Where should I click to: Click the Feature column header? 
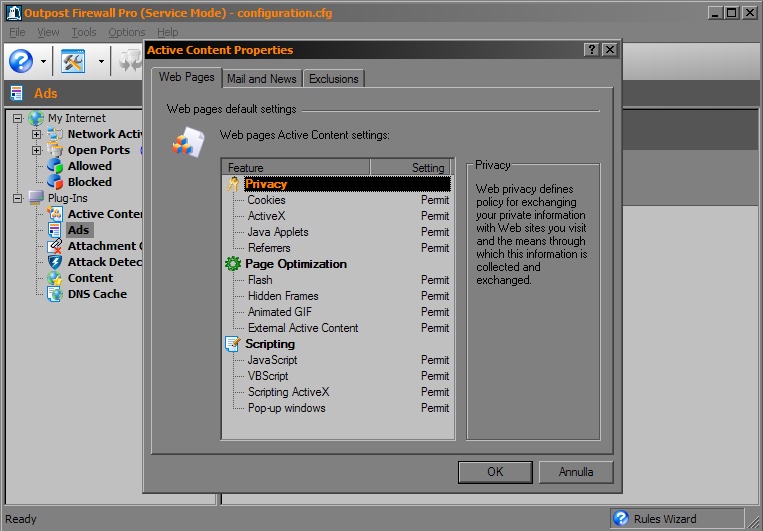coord(296,167)
